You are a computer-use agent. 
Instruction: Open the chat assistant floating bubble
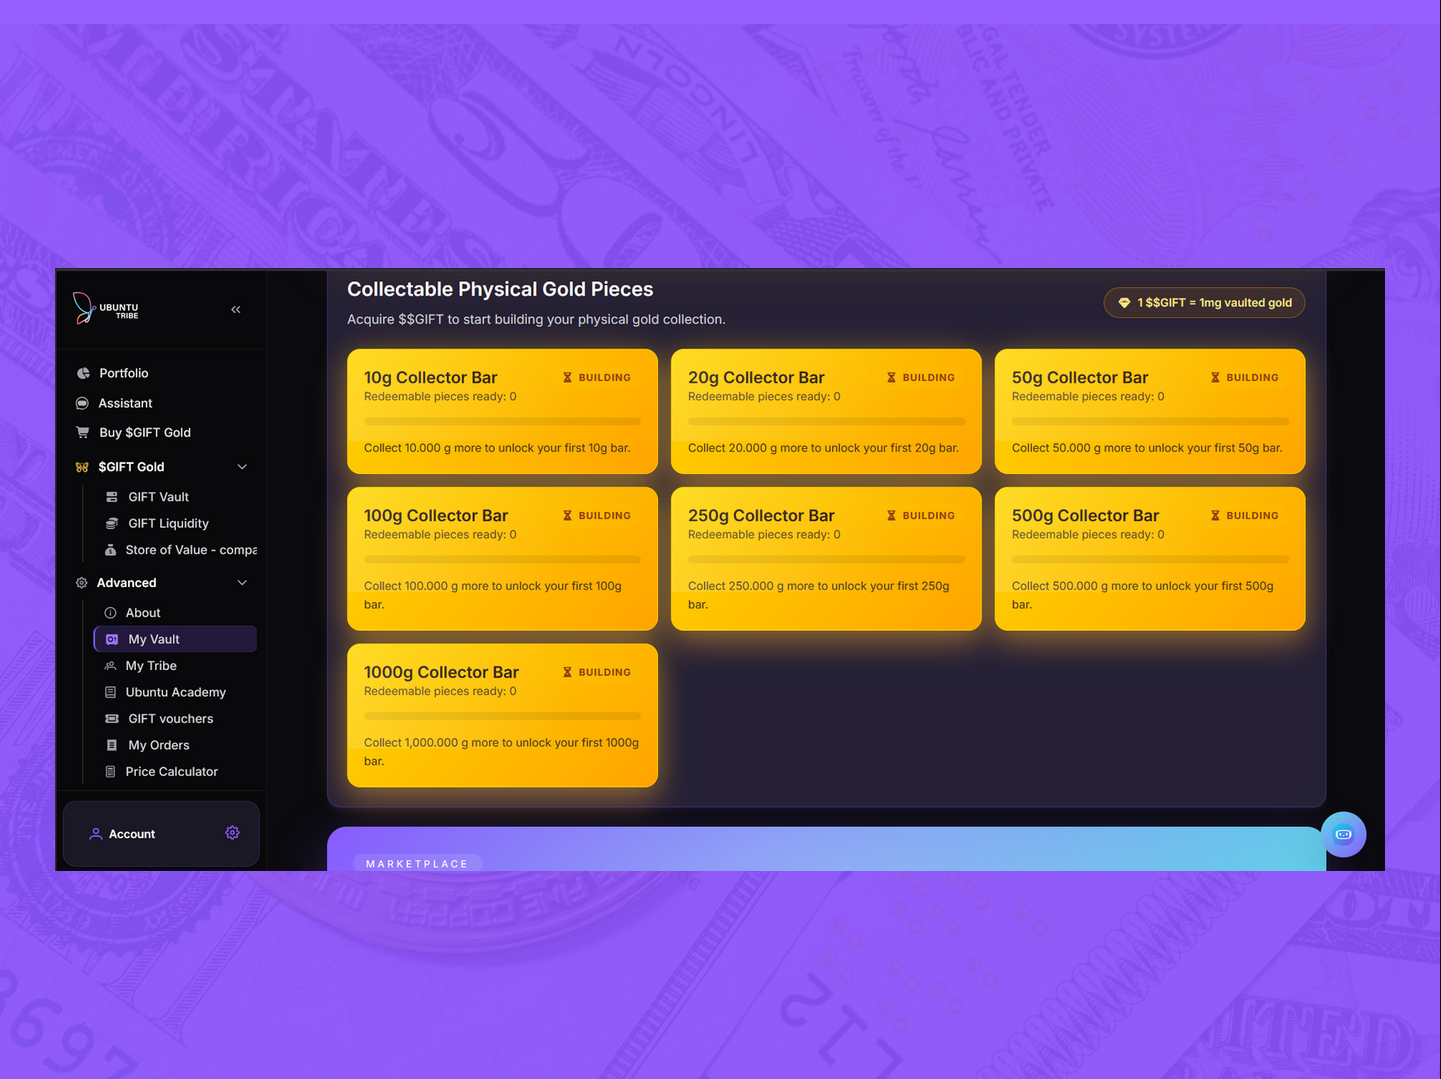pos(1343,834)
